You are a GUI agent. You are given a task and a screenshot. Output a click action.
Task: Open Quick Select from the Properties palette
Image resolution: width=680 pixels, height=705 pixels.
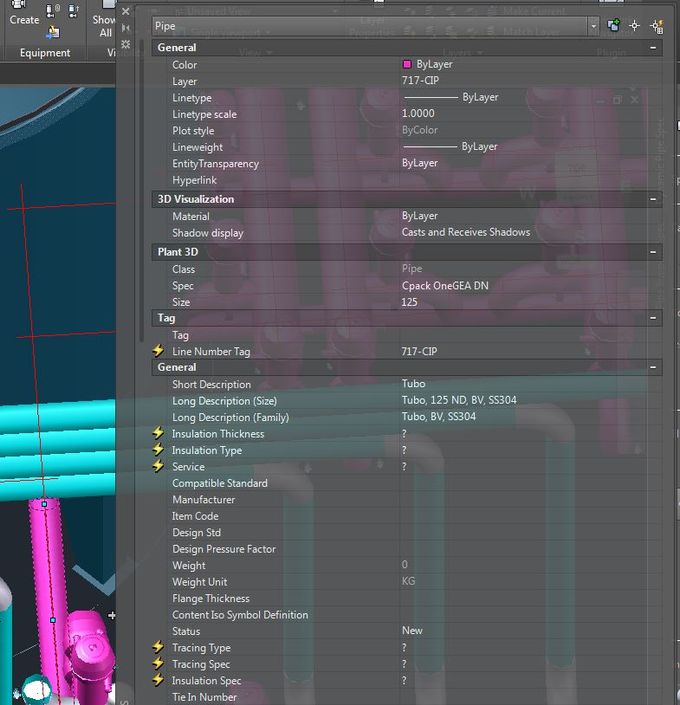point(657,26)
